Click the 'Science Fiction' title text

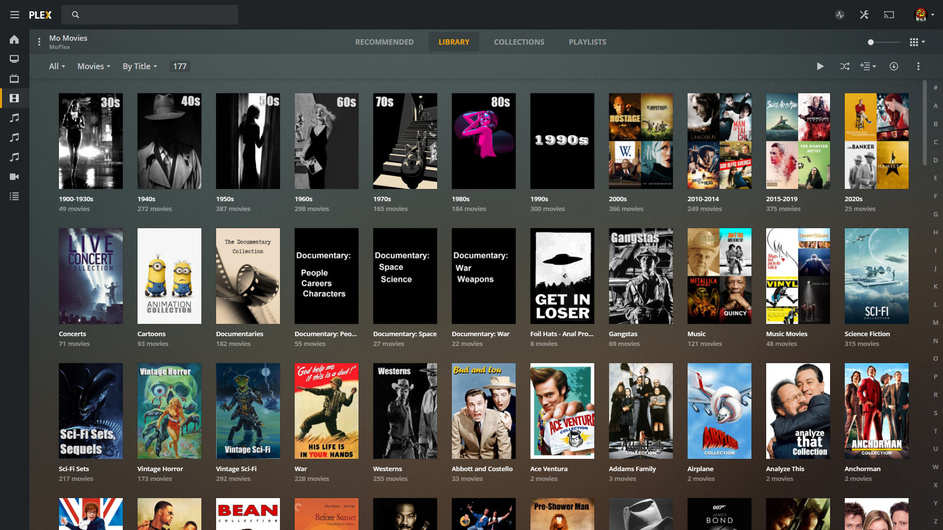pos(867,334)
